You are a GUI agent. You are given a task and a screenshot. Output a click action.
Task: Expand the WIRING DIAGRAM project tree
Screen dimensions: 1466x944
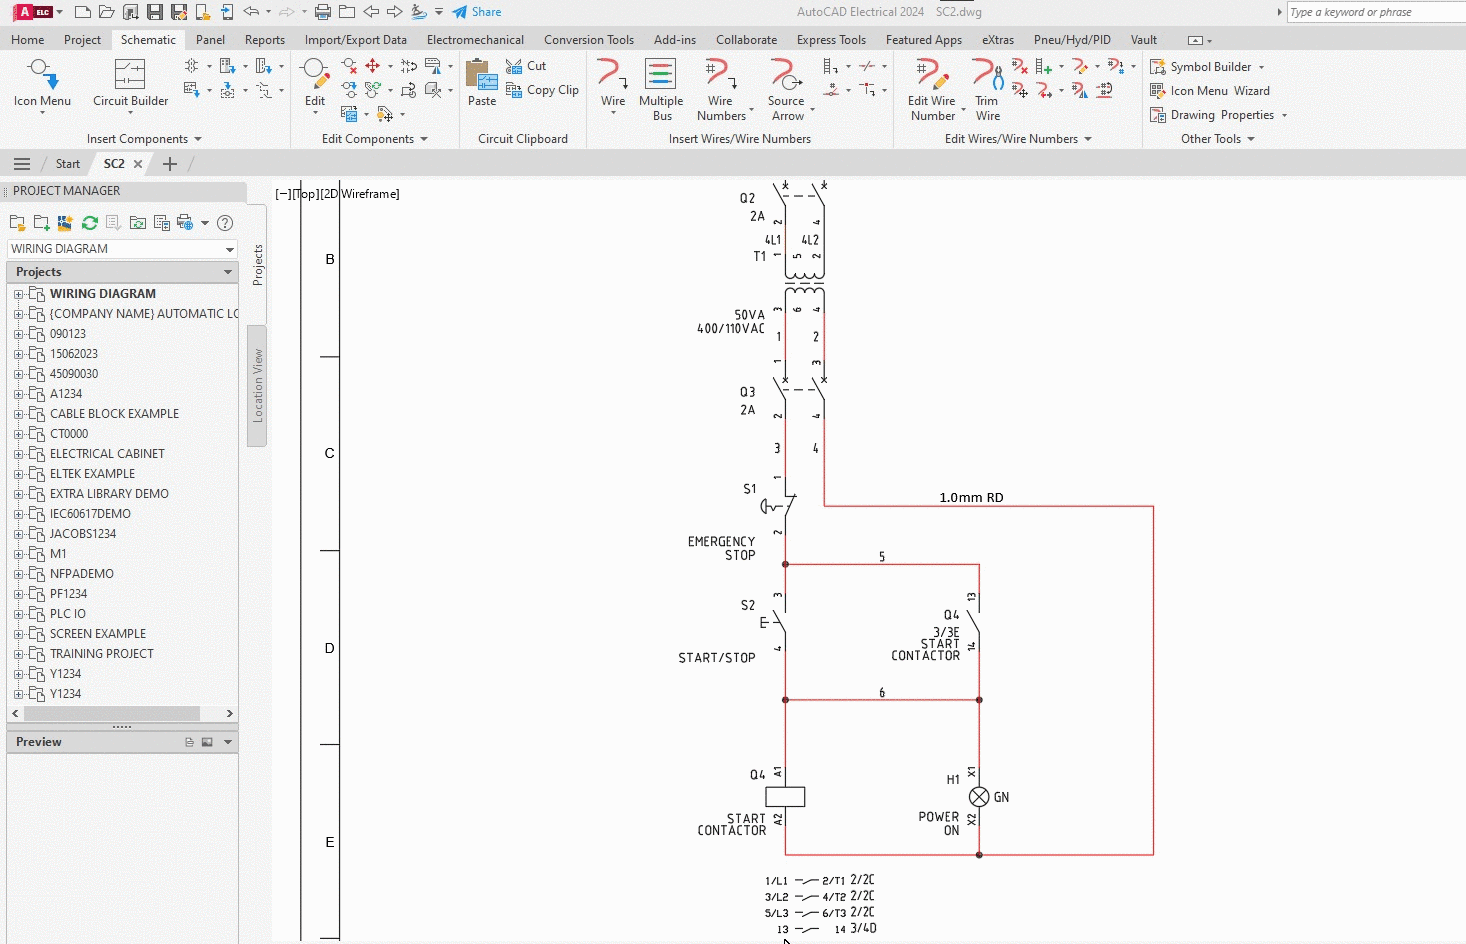tap(18, 293)
